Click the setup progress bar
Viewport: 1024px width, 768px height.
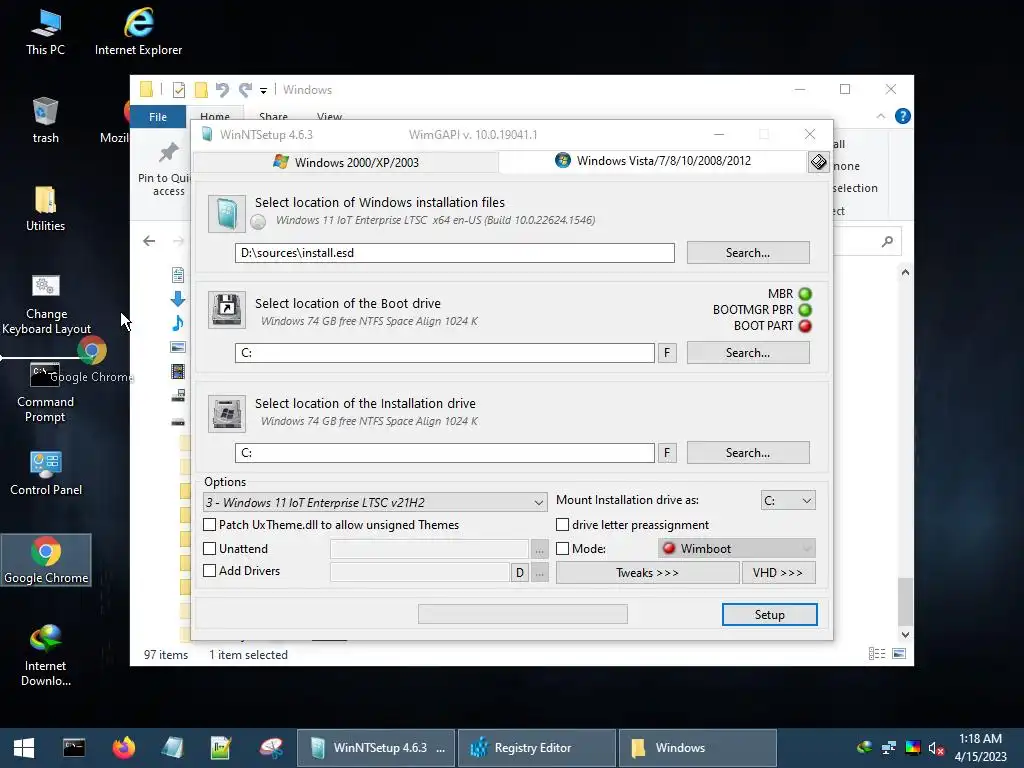[x=522, y=614]
